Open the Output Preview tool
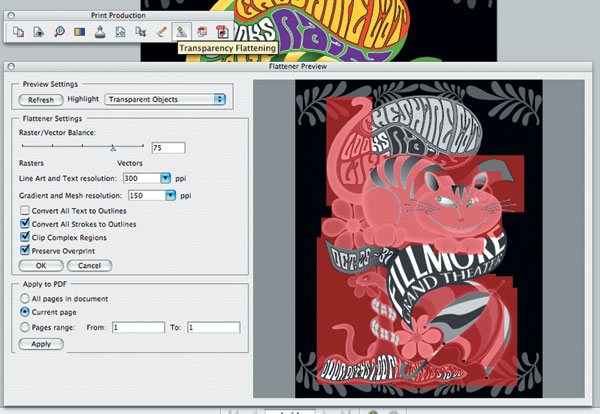This screenshot has width=600, height=414. pos(38,32)
